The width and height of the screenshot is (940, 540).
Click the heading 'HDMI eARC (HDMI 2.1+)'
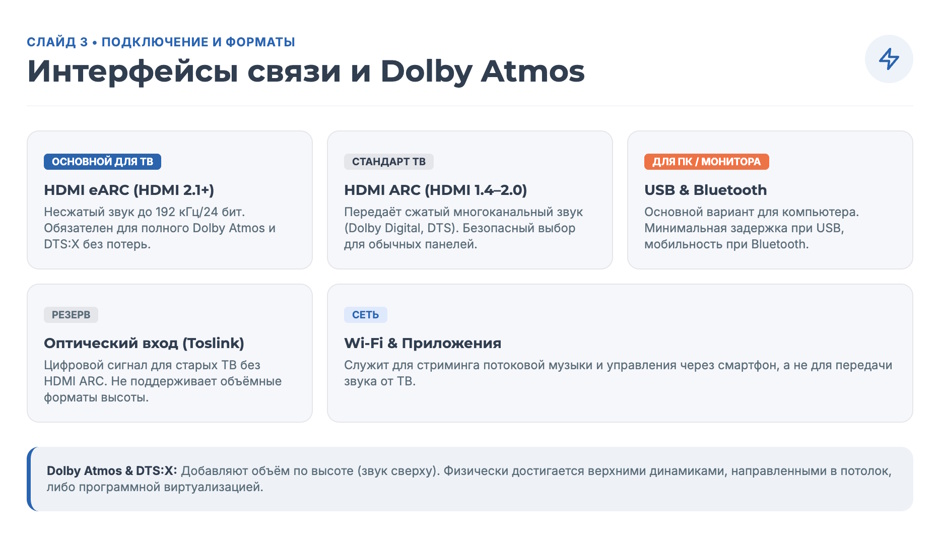pyautogui.click(x=129, y=190)
